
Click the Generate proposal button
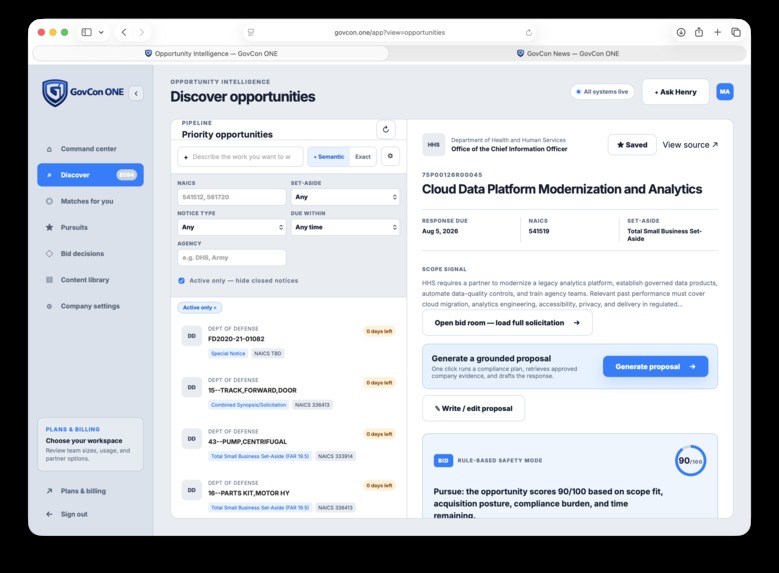tap(655, 366)
